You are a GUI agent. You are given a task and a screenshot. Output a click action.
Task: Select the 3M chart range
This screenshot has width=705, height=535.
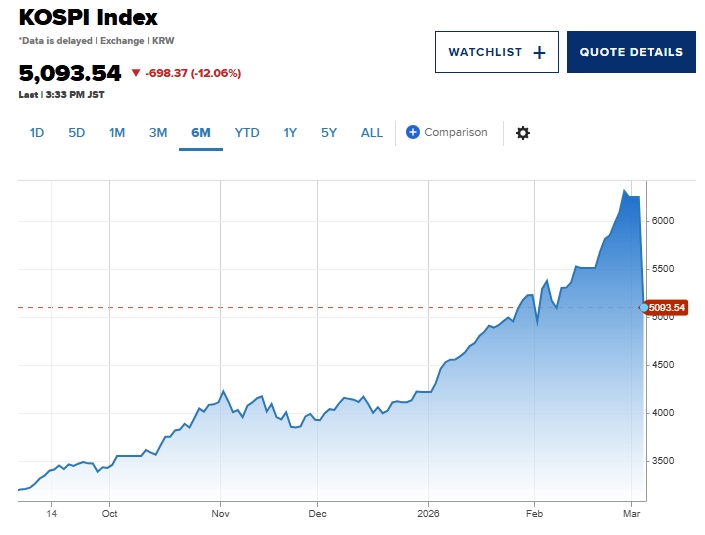[158, 133]
